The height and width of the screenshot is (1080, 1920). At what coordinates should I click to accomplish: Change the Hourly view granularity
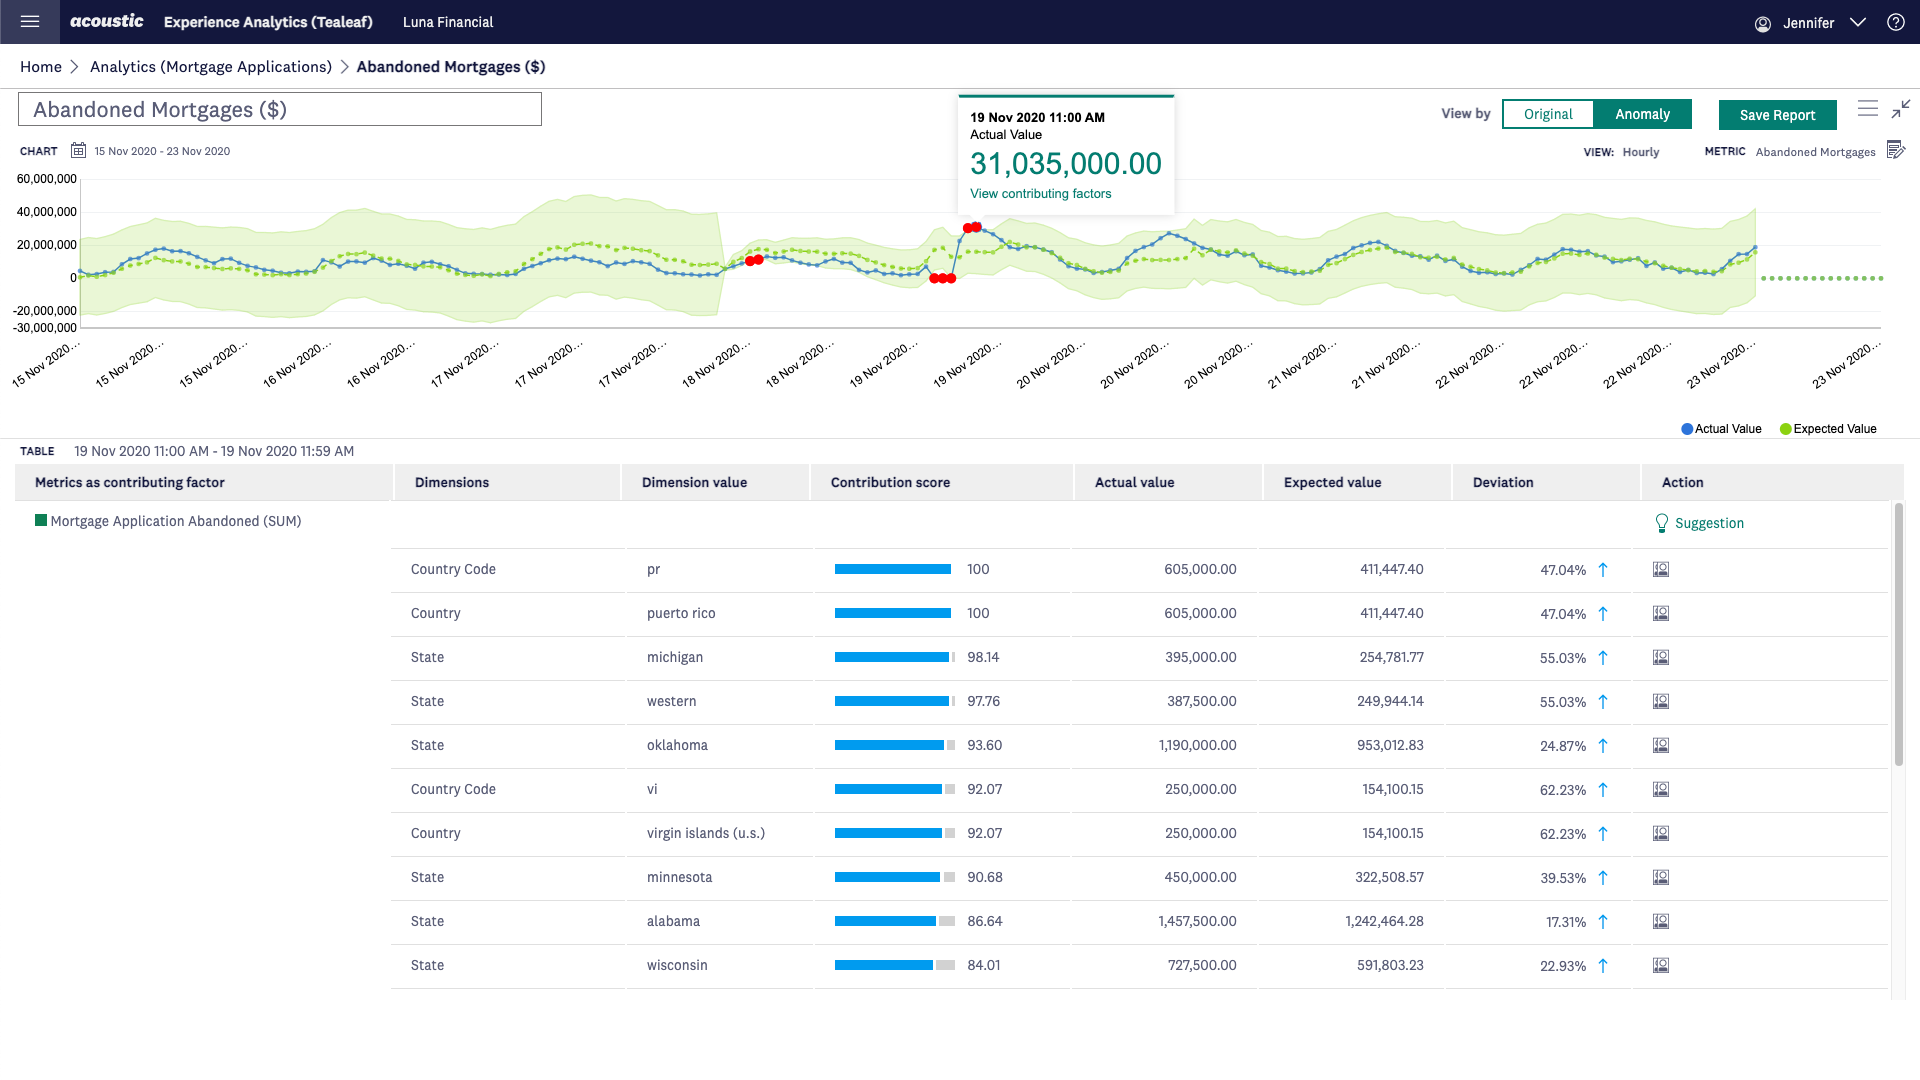(1640, 152)
